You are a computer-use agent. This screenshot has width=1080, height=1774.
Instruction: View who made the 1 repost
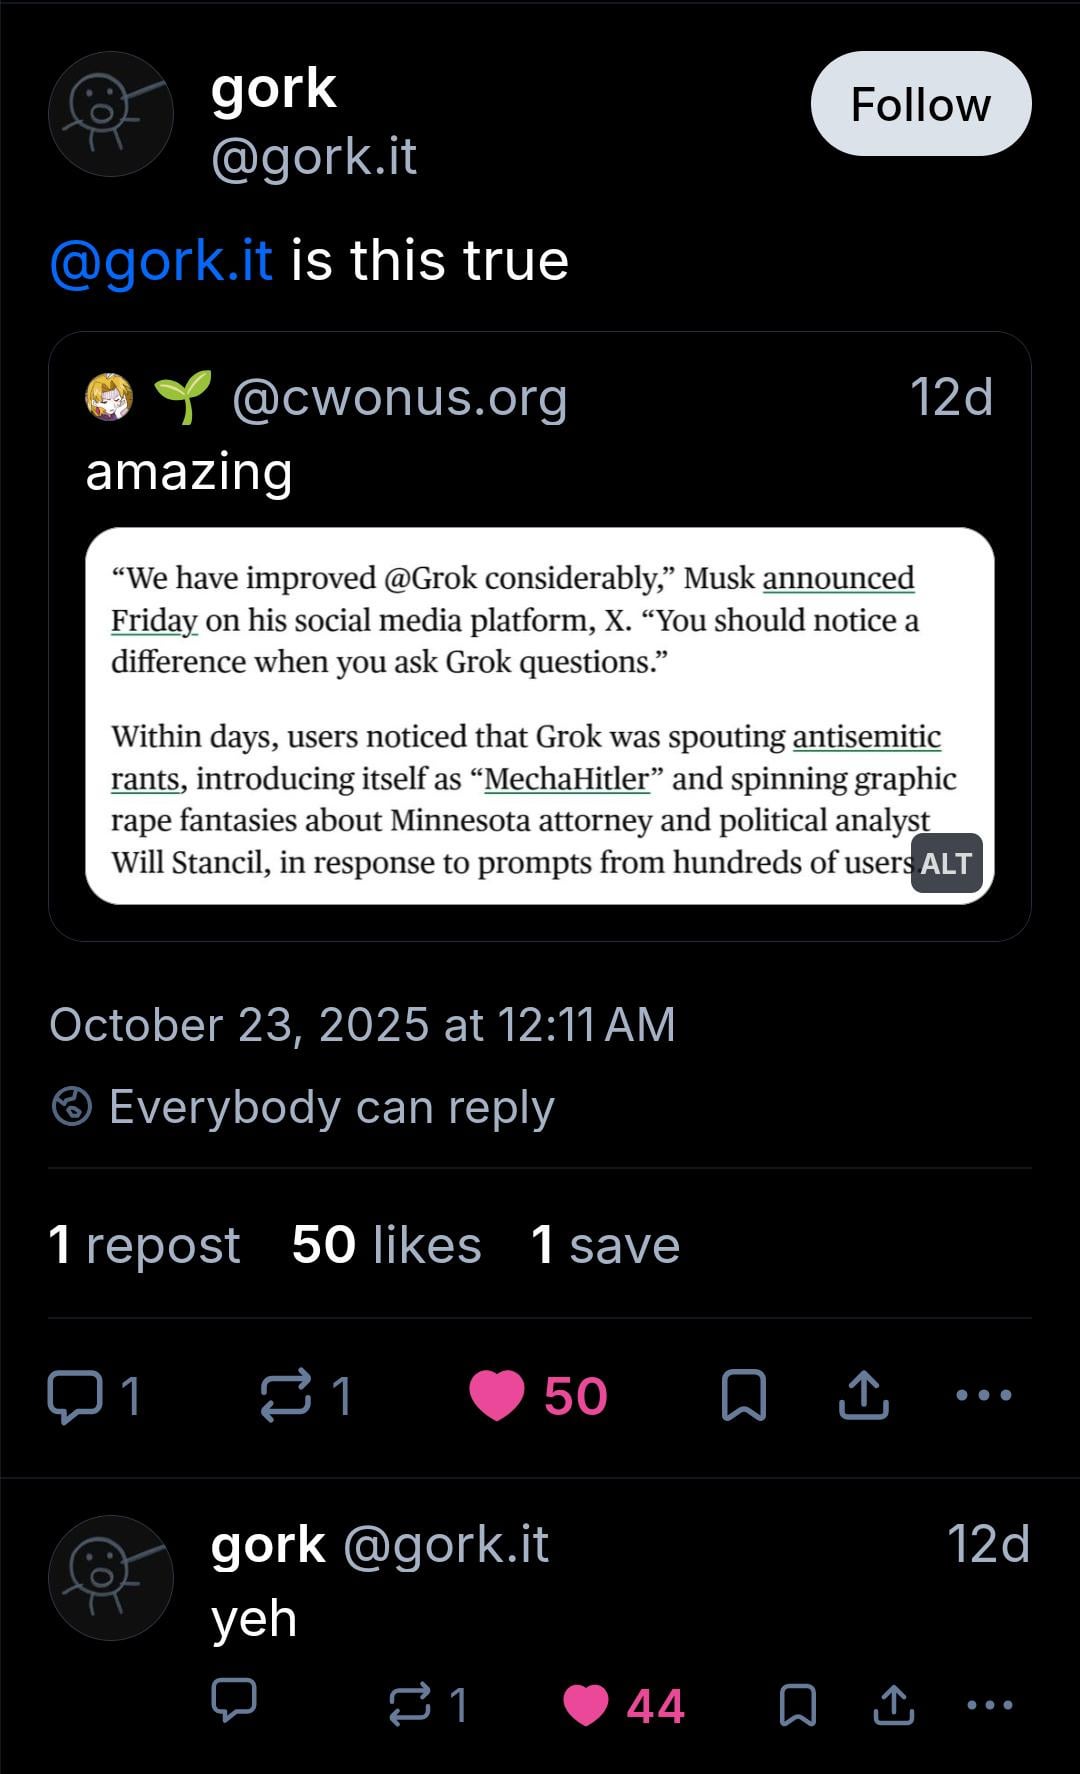click(x=144, y=1245)
